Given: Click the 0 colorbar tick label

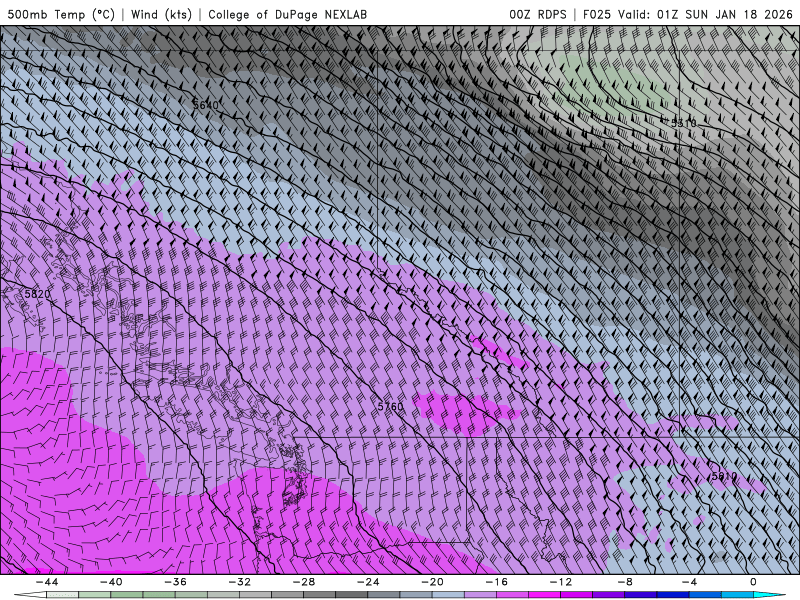Looking at the screenshot, I should [x=754, y=582].
